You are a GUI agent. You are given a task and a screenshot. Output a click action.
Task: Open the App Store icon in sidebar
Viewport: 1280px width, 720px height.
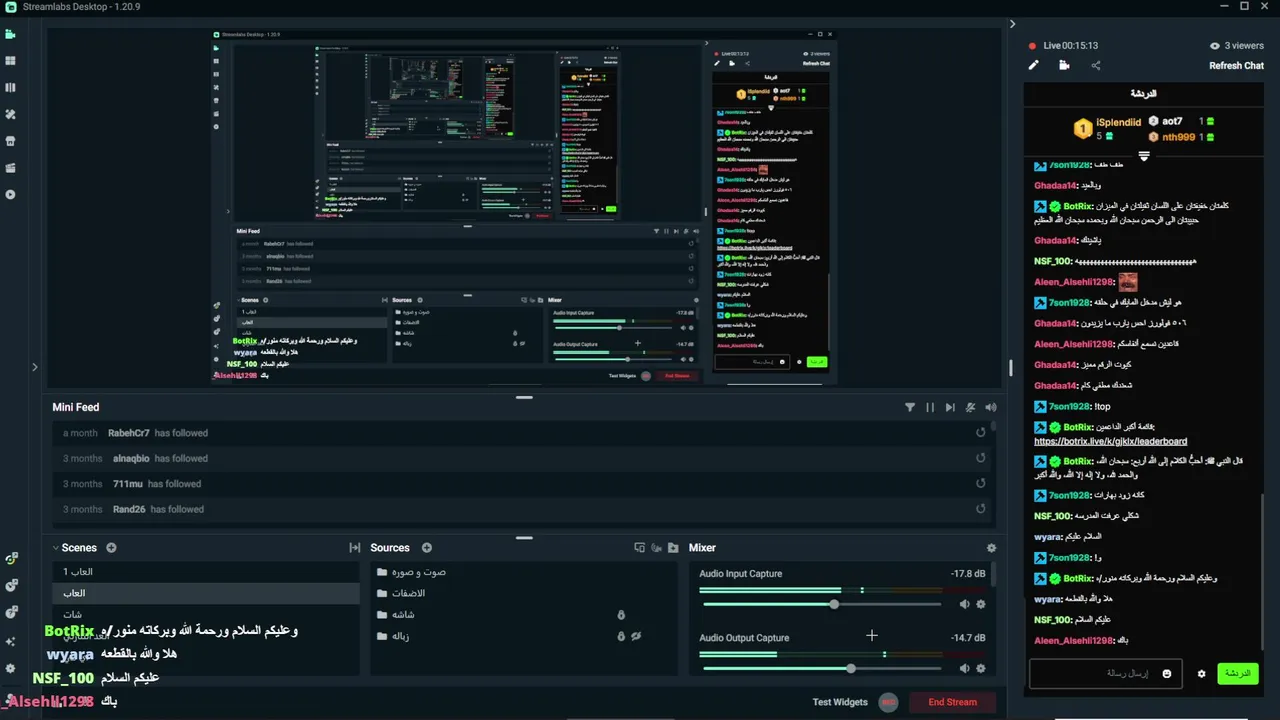(x=11, y=141)
